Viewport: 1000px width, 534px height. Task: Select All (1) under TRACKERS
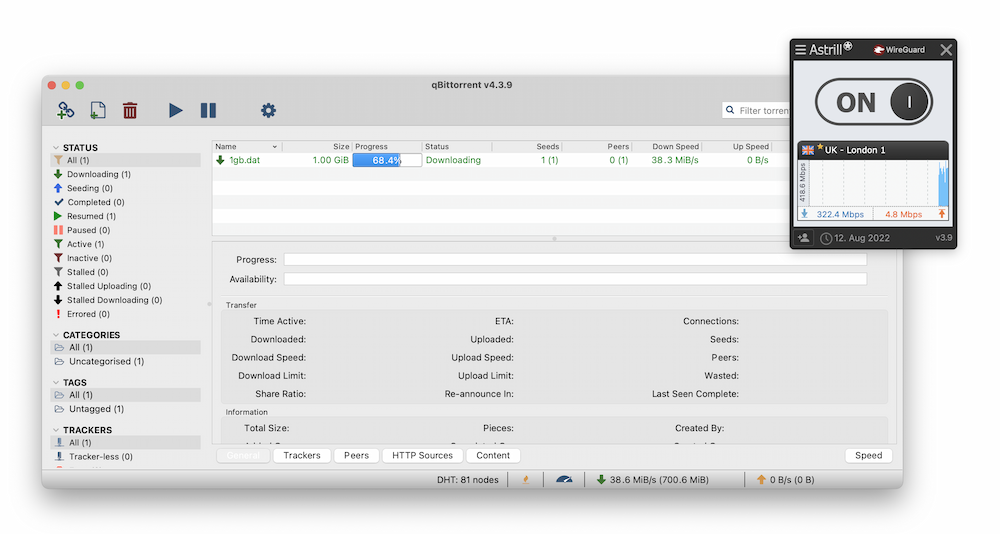pyautogui.click(x=126, y=443)
